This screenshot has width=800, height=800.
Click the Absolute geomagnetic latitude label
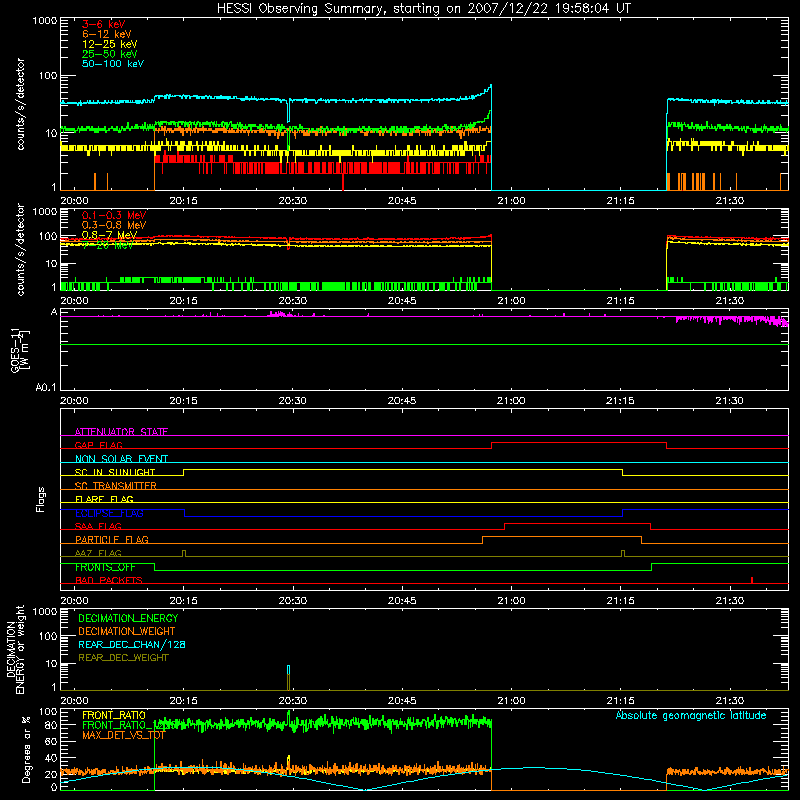tap(691, 715)
